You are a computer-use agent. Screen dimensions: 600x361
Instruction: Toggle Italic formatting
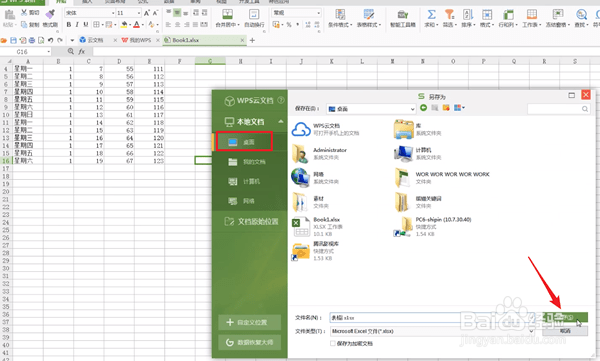point(77,25)
